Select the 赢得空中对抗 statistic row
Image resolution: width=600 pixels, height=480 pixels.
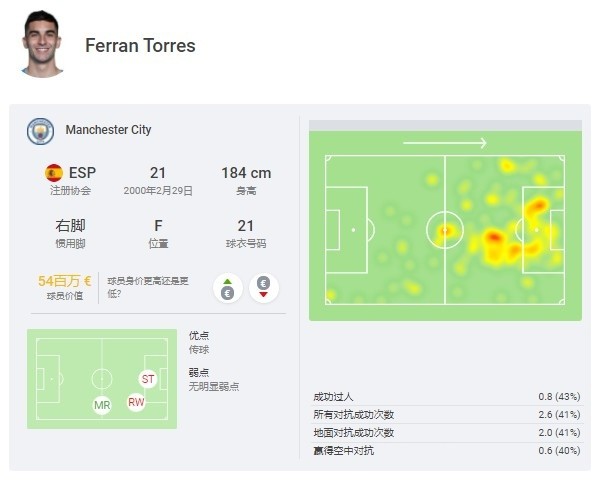click(x=447, y=451)
